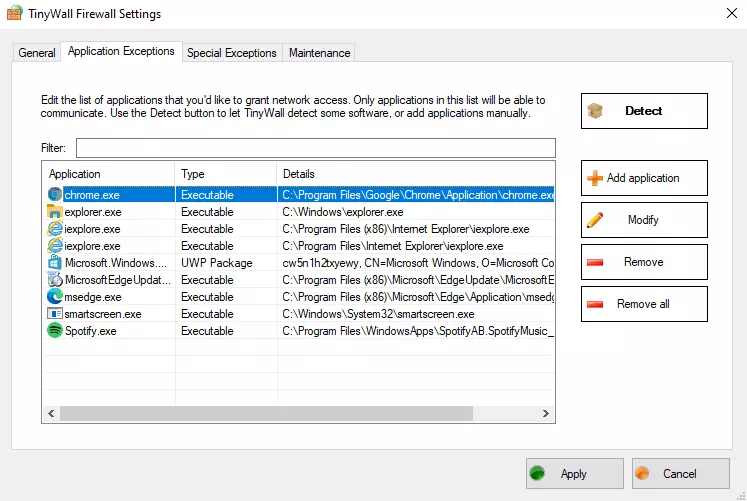Click the cw5n1h2txyewy details cell
This screenshot has height=501, width=747.
[418, 263]
